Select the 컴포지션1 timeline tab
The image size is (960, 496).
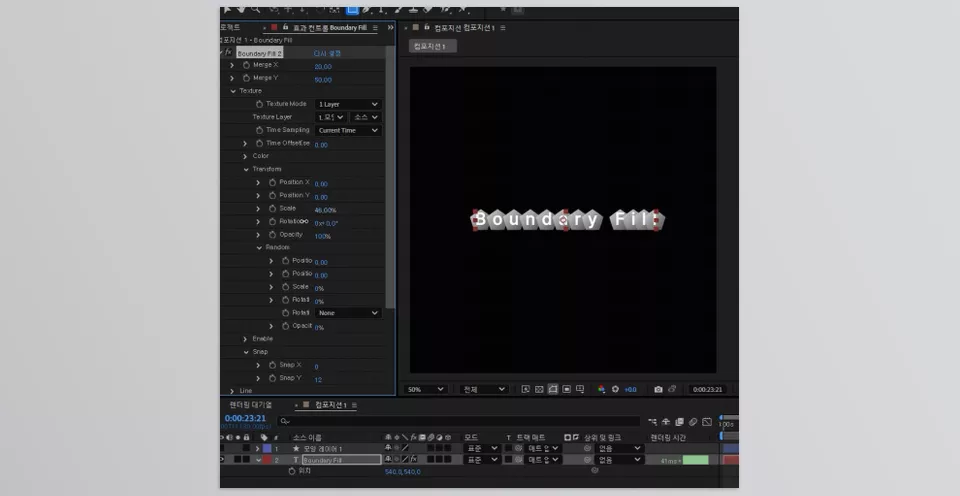tap(331, 405)
